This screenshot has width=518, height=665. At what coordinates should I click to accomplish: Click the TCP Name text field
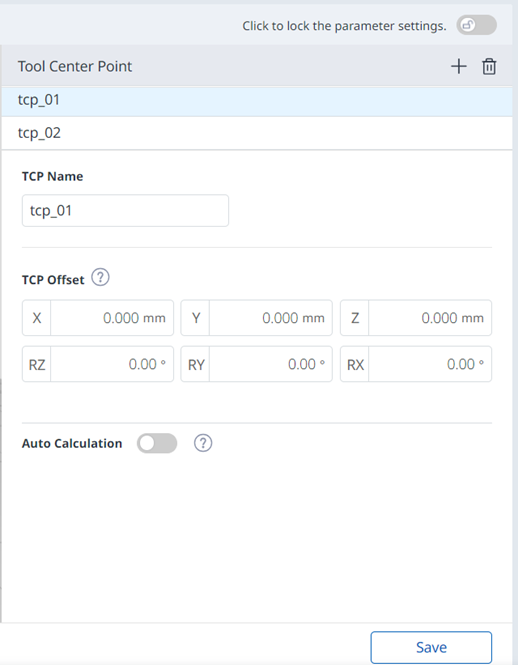pos(125,210)
